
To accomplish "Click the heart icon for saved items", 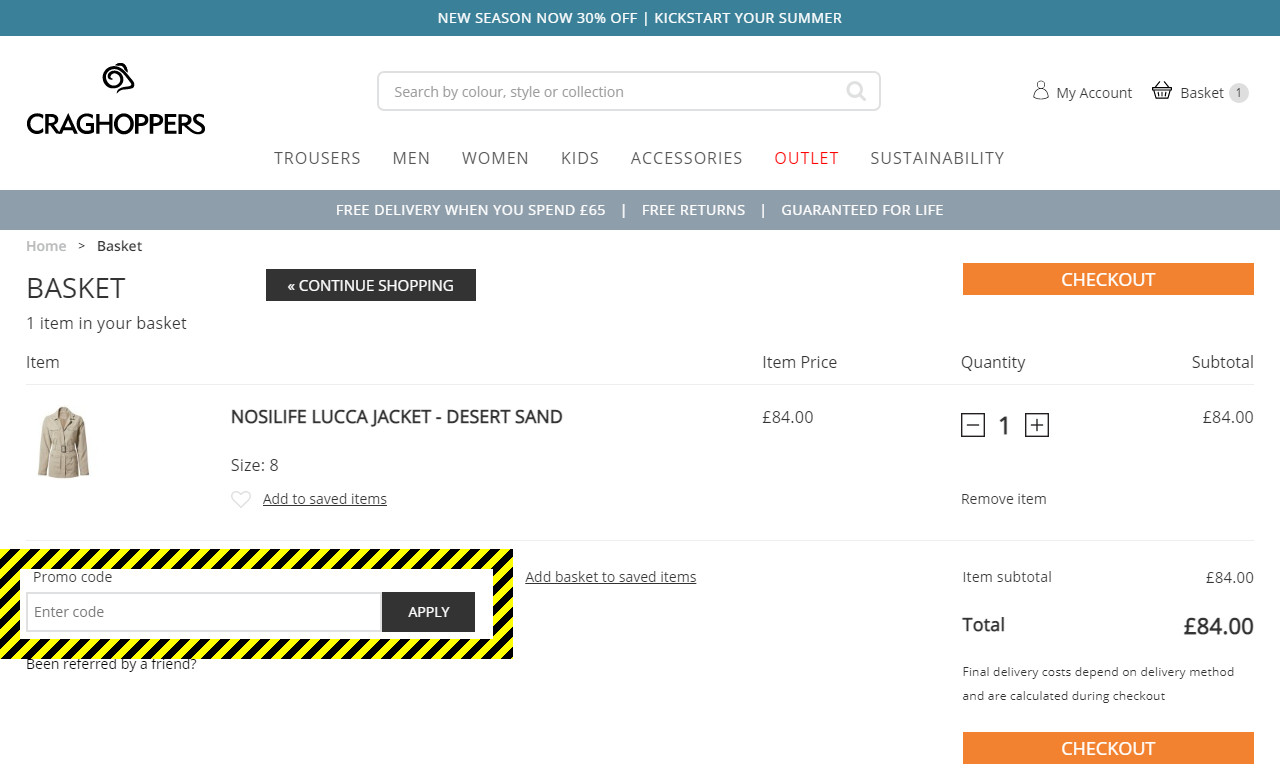I will click(241, 499).
